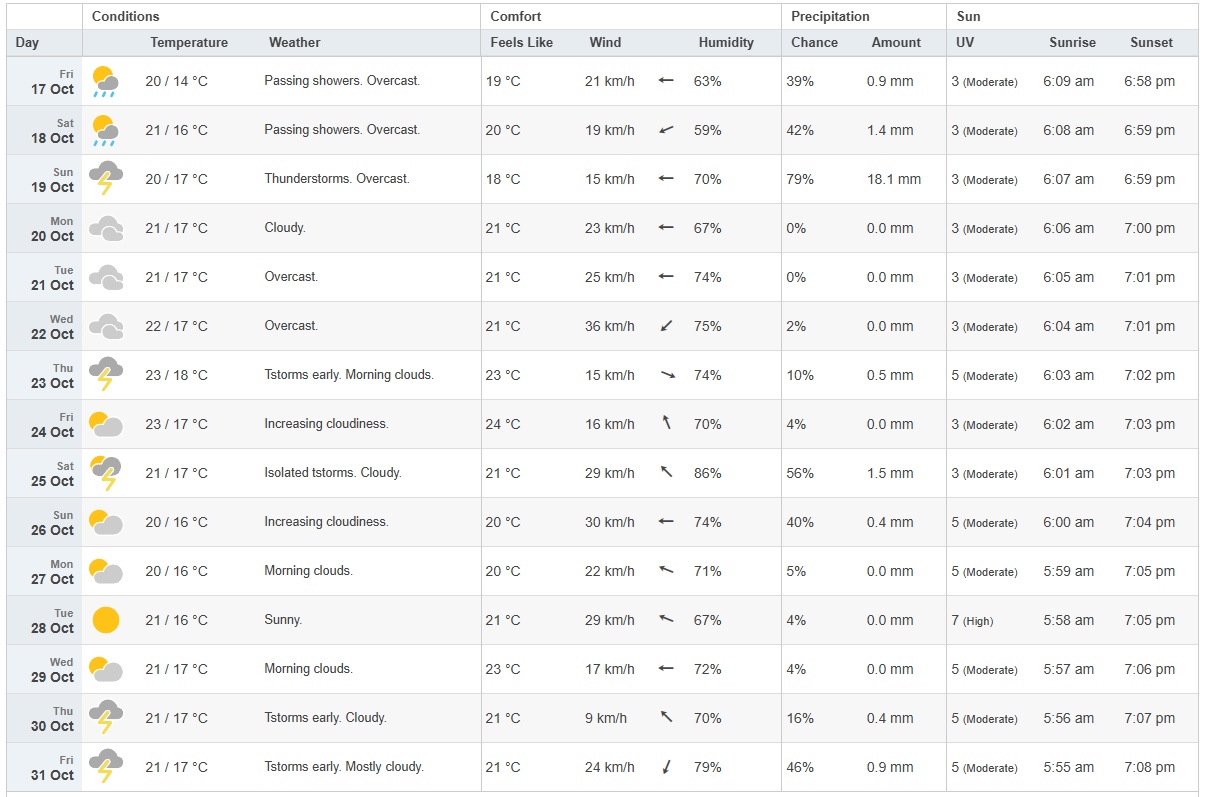Click the sunny icon for Tue 28 Oct
This screenshot has width=1206, height=797.
pos(105,620)
